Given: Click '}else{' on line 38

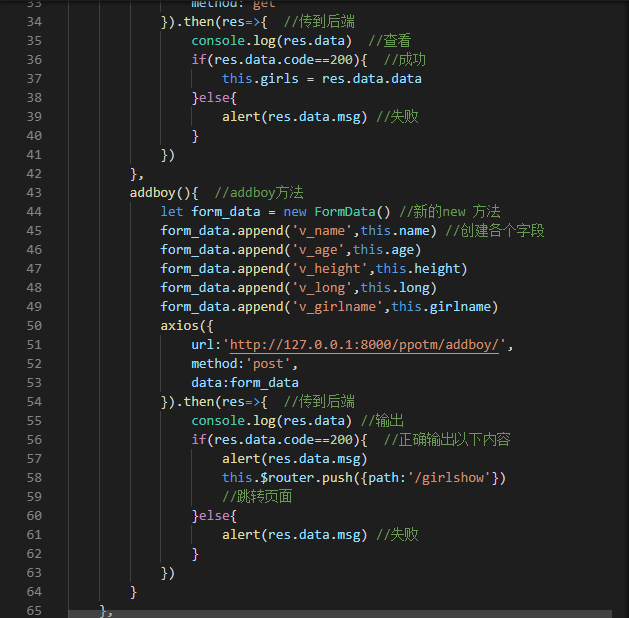Looking at the screenshot, I should (214, 98).
